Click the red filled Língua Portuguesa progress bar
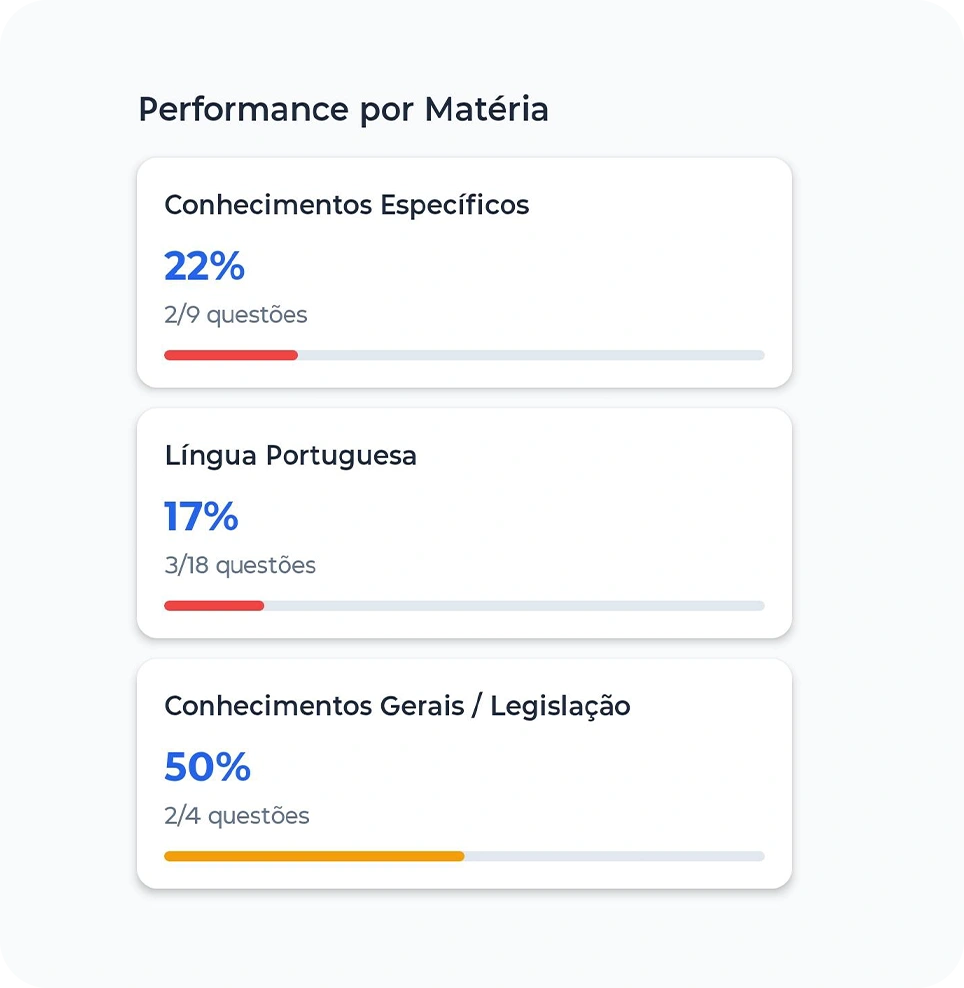Screen dimensions: 964x988 pos(214,605)
